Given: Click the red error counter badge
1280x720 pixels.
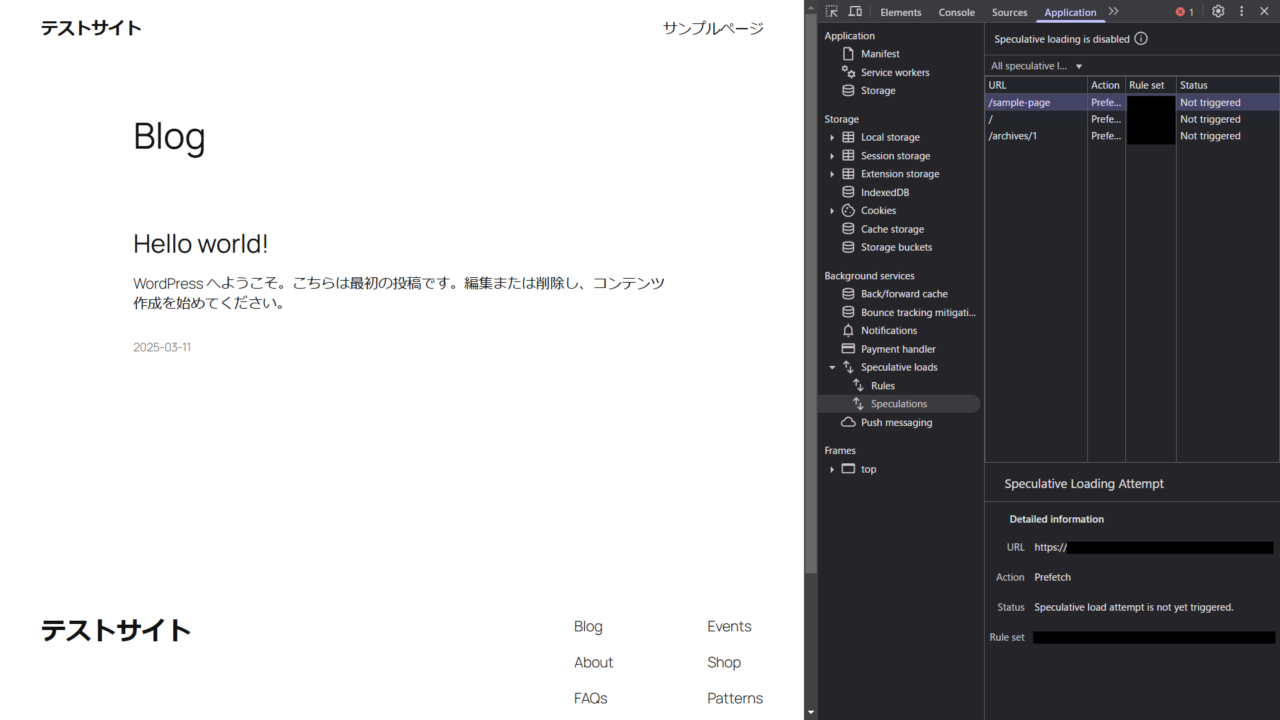Looking at the screenshot, I should click(1184, 11).
